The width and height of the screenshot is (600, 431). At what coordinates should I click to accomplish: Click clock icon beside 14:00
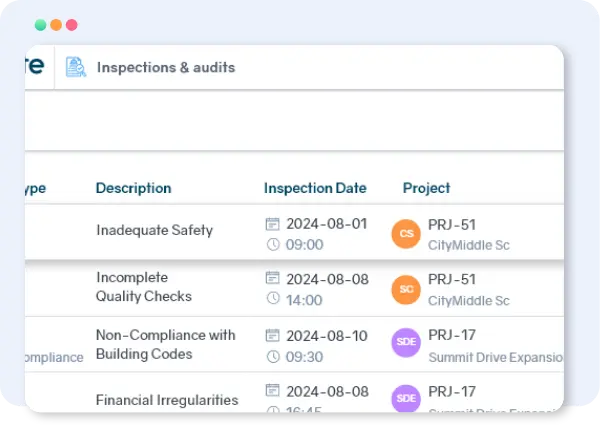(x=272, y=299)
